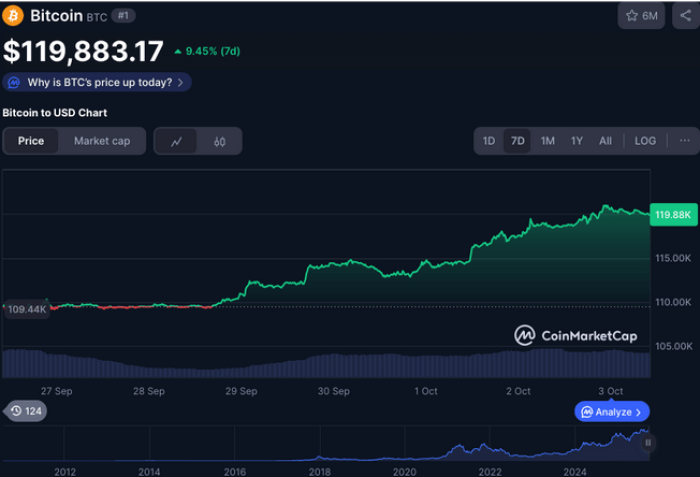Select the Price view toggle

click(31, 141)
